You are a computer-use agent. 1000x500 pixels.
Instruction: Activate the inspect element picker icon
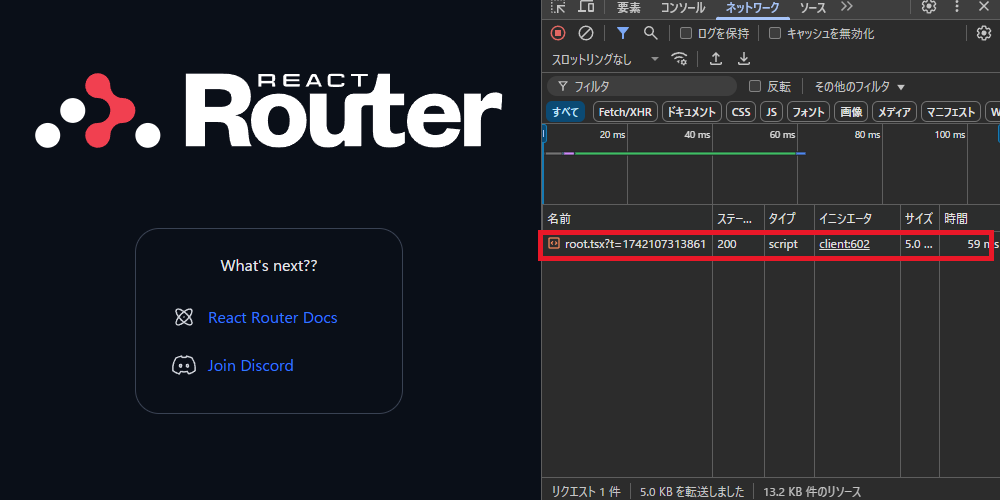click(x=558, y=7)
